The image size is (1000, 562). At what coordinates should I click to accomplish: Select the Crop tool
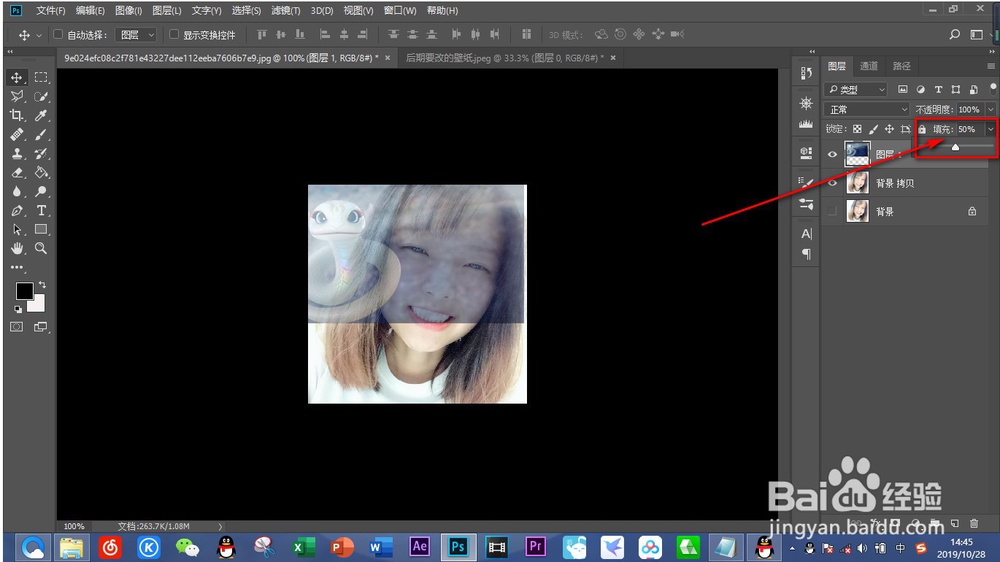[x=17, y=116]
